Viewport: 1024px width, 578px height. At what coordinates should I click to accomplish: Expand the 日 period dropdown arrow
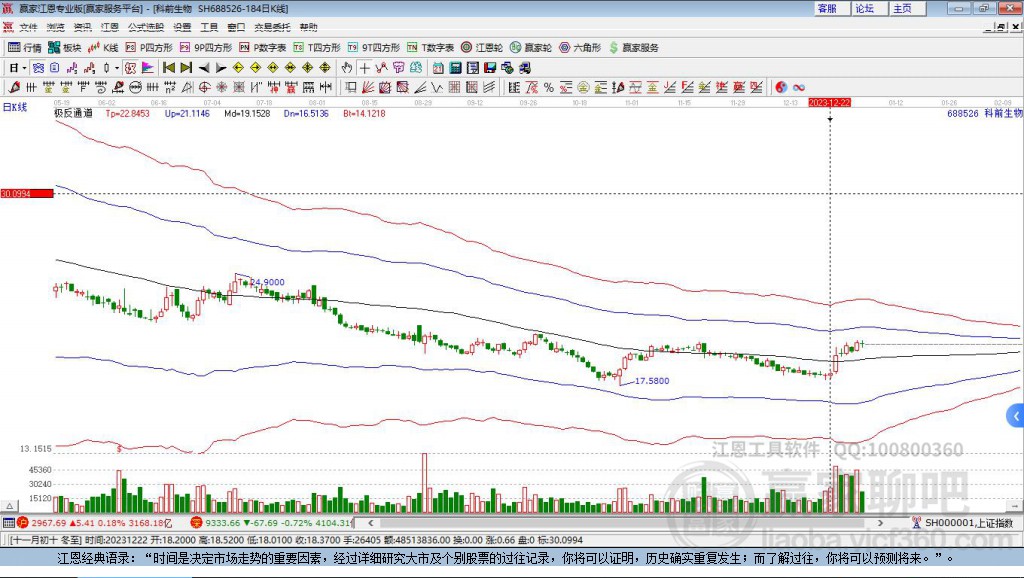(x=24, y=67)
